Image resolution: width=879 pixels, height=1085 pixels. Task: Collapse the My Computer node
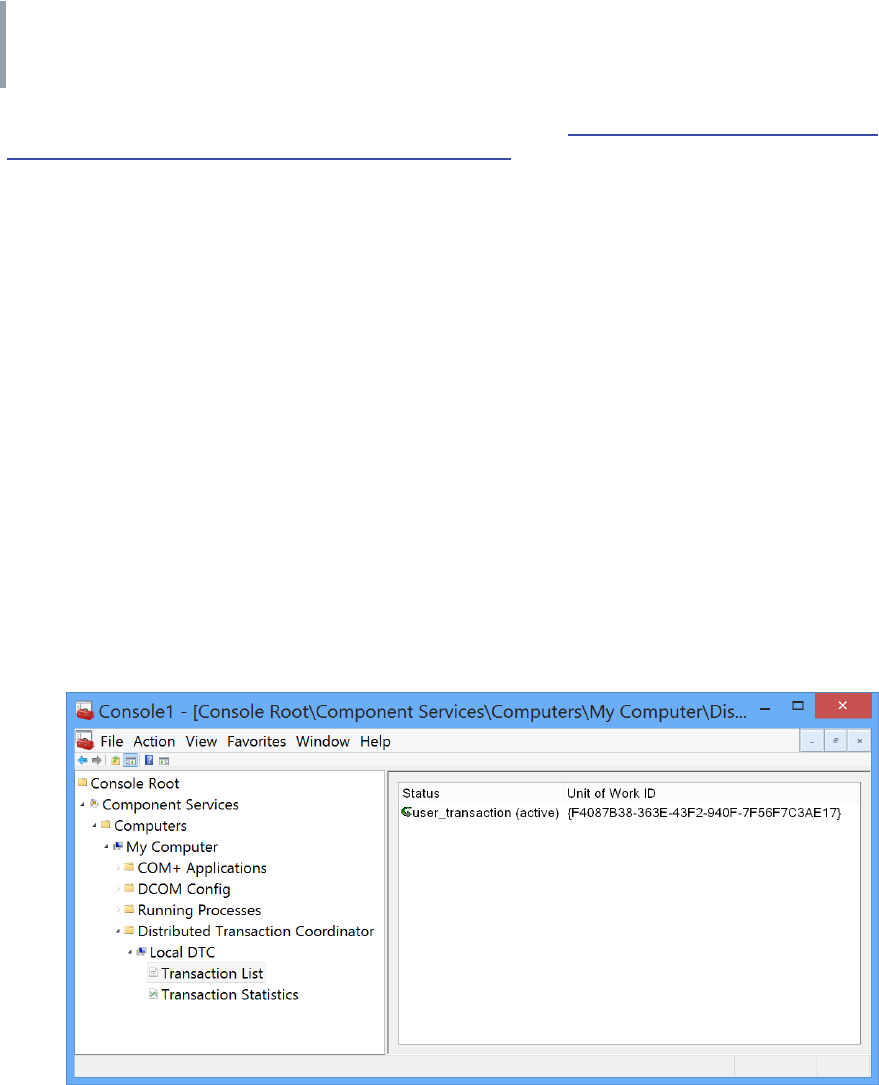click(x=106, y=847)
